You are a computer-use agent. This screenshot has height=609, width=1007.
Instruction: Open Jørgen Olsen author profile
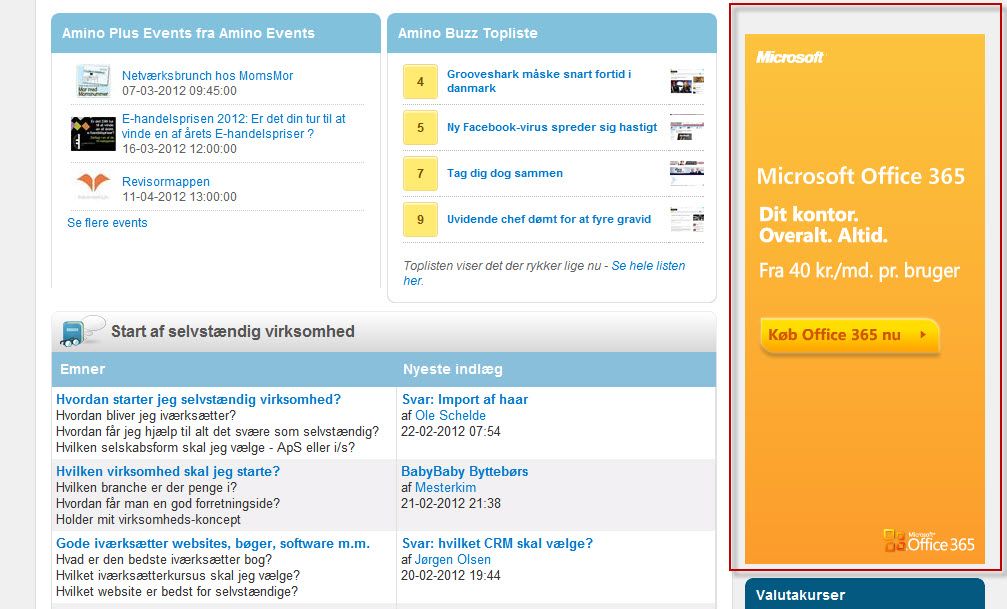452,560
